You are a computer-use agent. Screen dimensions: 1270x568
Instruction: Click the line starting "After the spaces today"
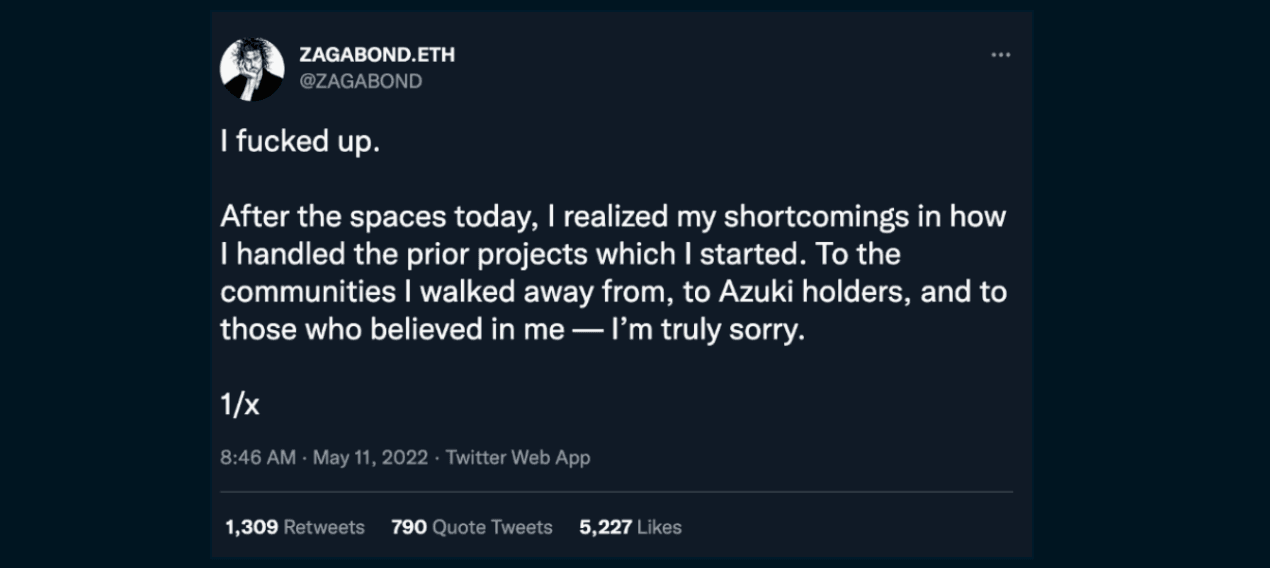click(612, 217)
